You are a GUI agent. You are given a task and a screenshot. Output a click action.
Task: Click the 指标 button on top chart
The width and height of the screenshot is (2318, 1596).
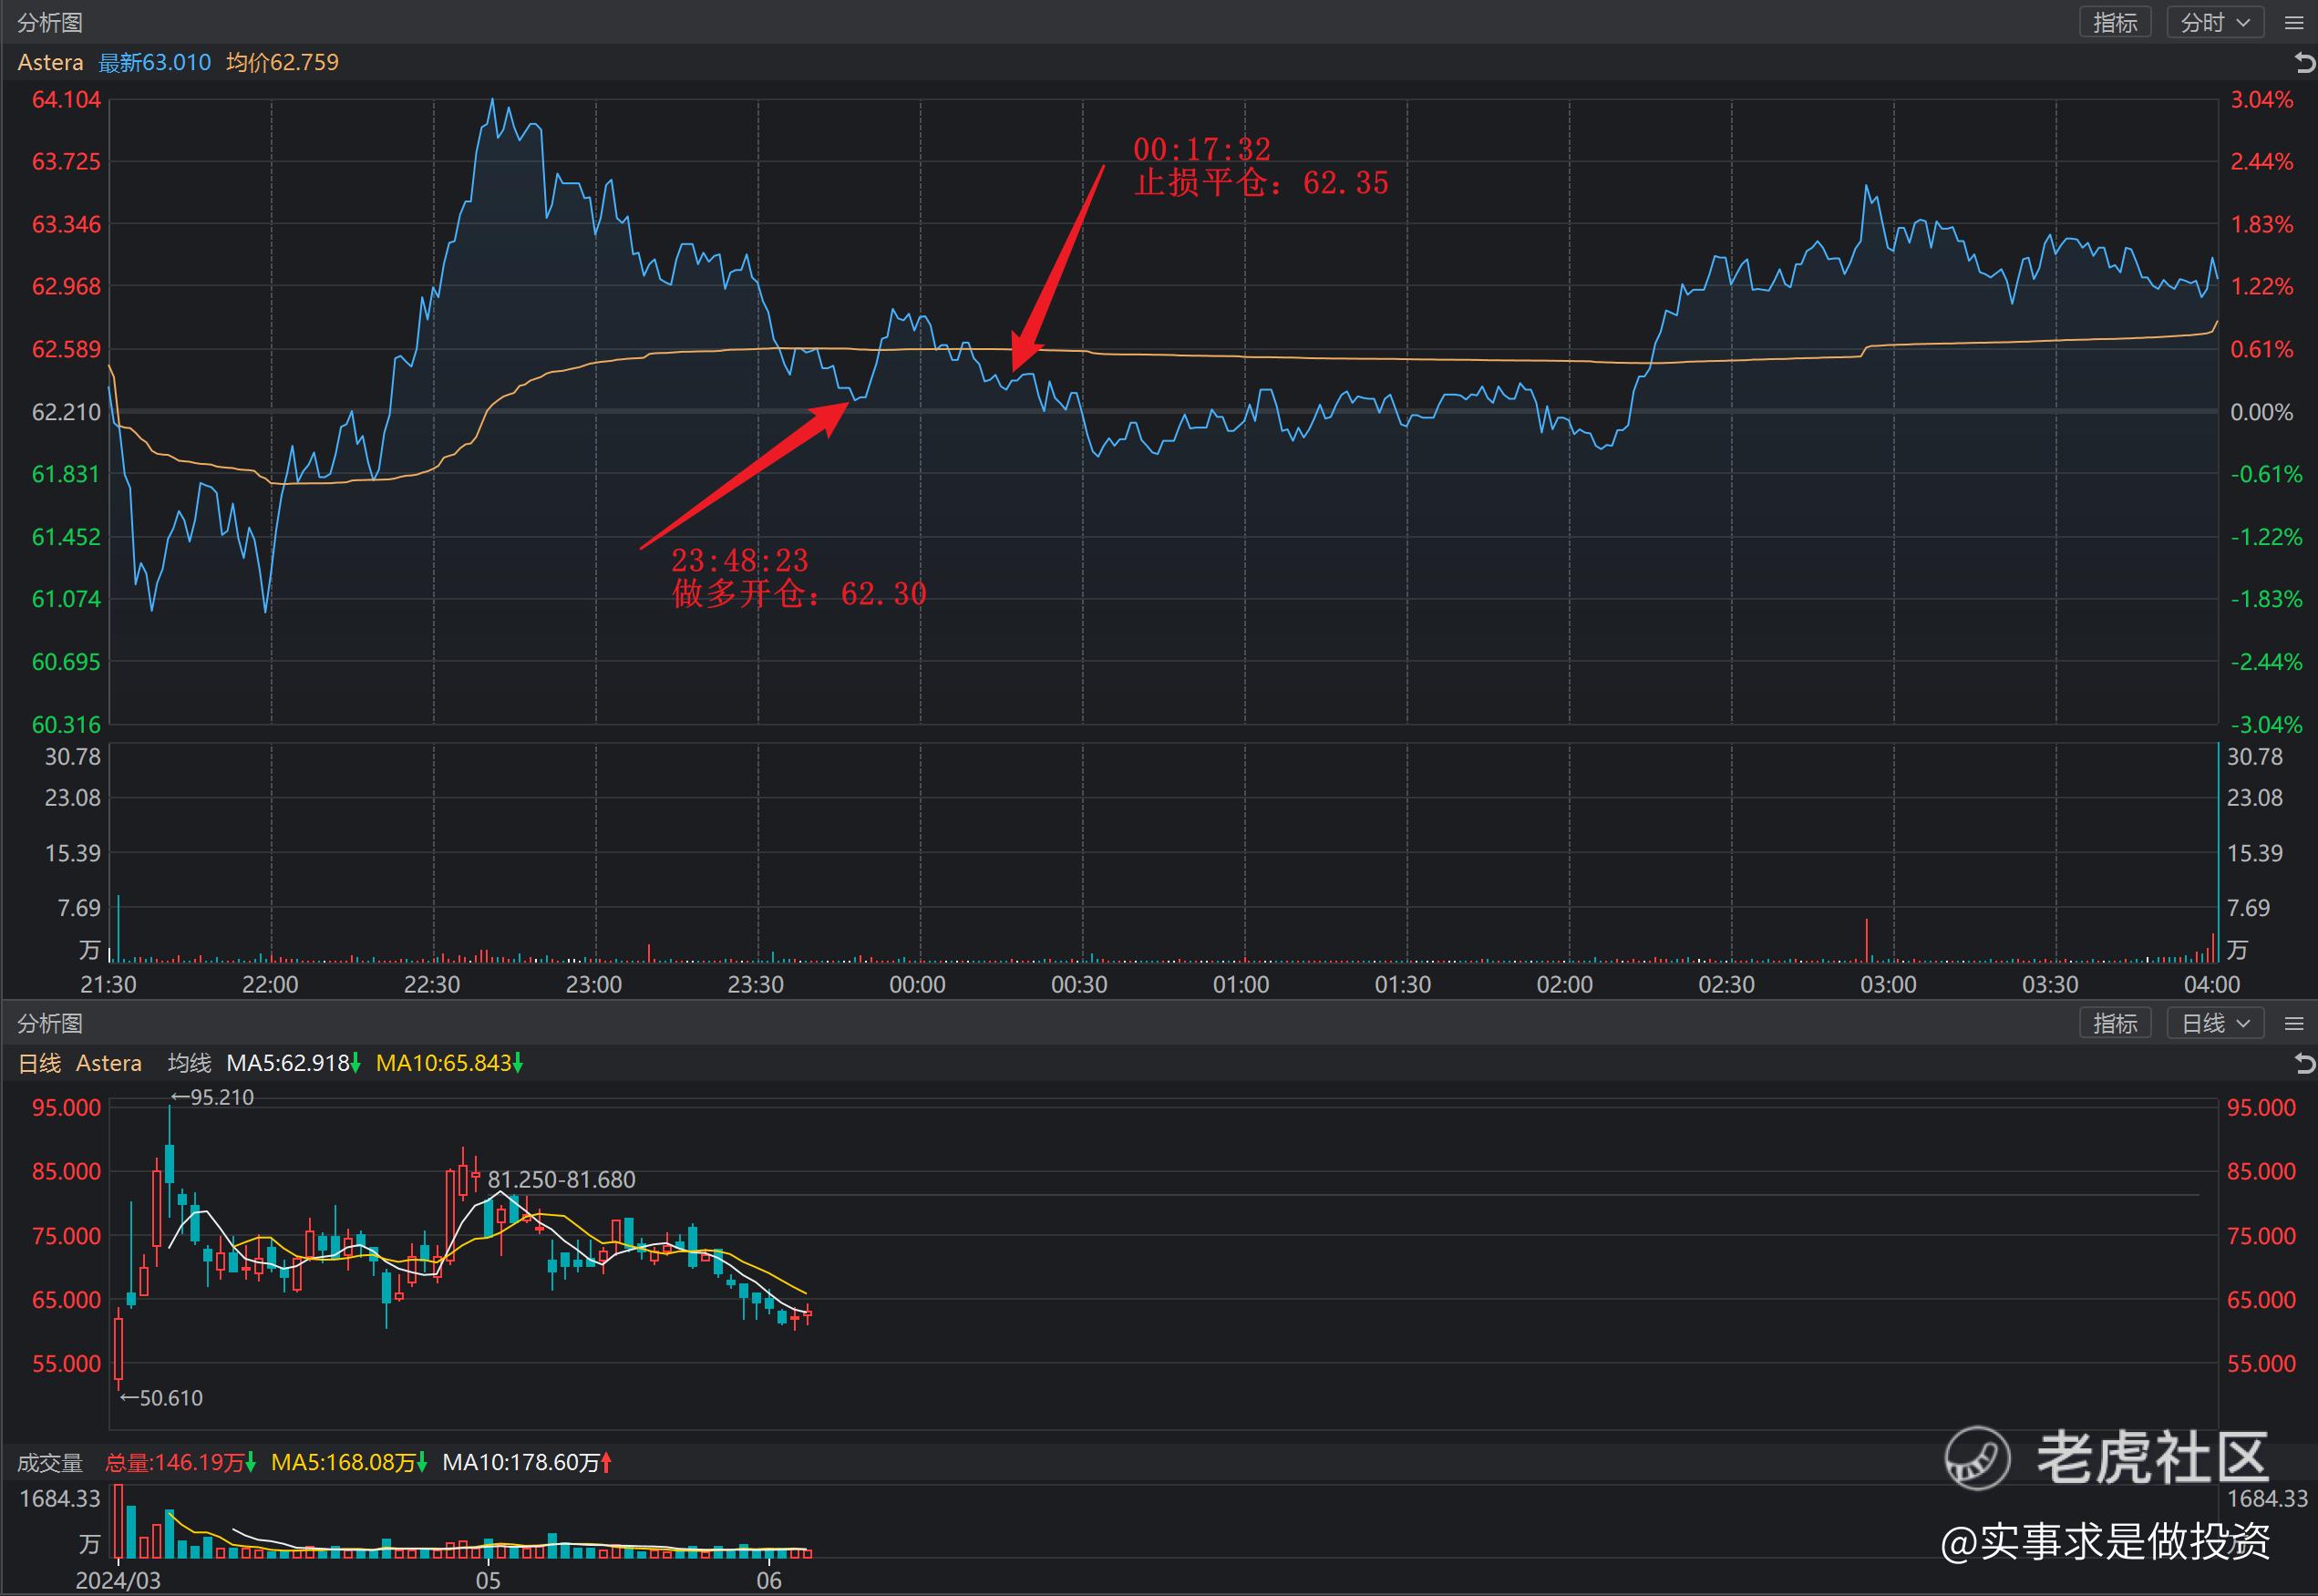coord(2115,23)
